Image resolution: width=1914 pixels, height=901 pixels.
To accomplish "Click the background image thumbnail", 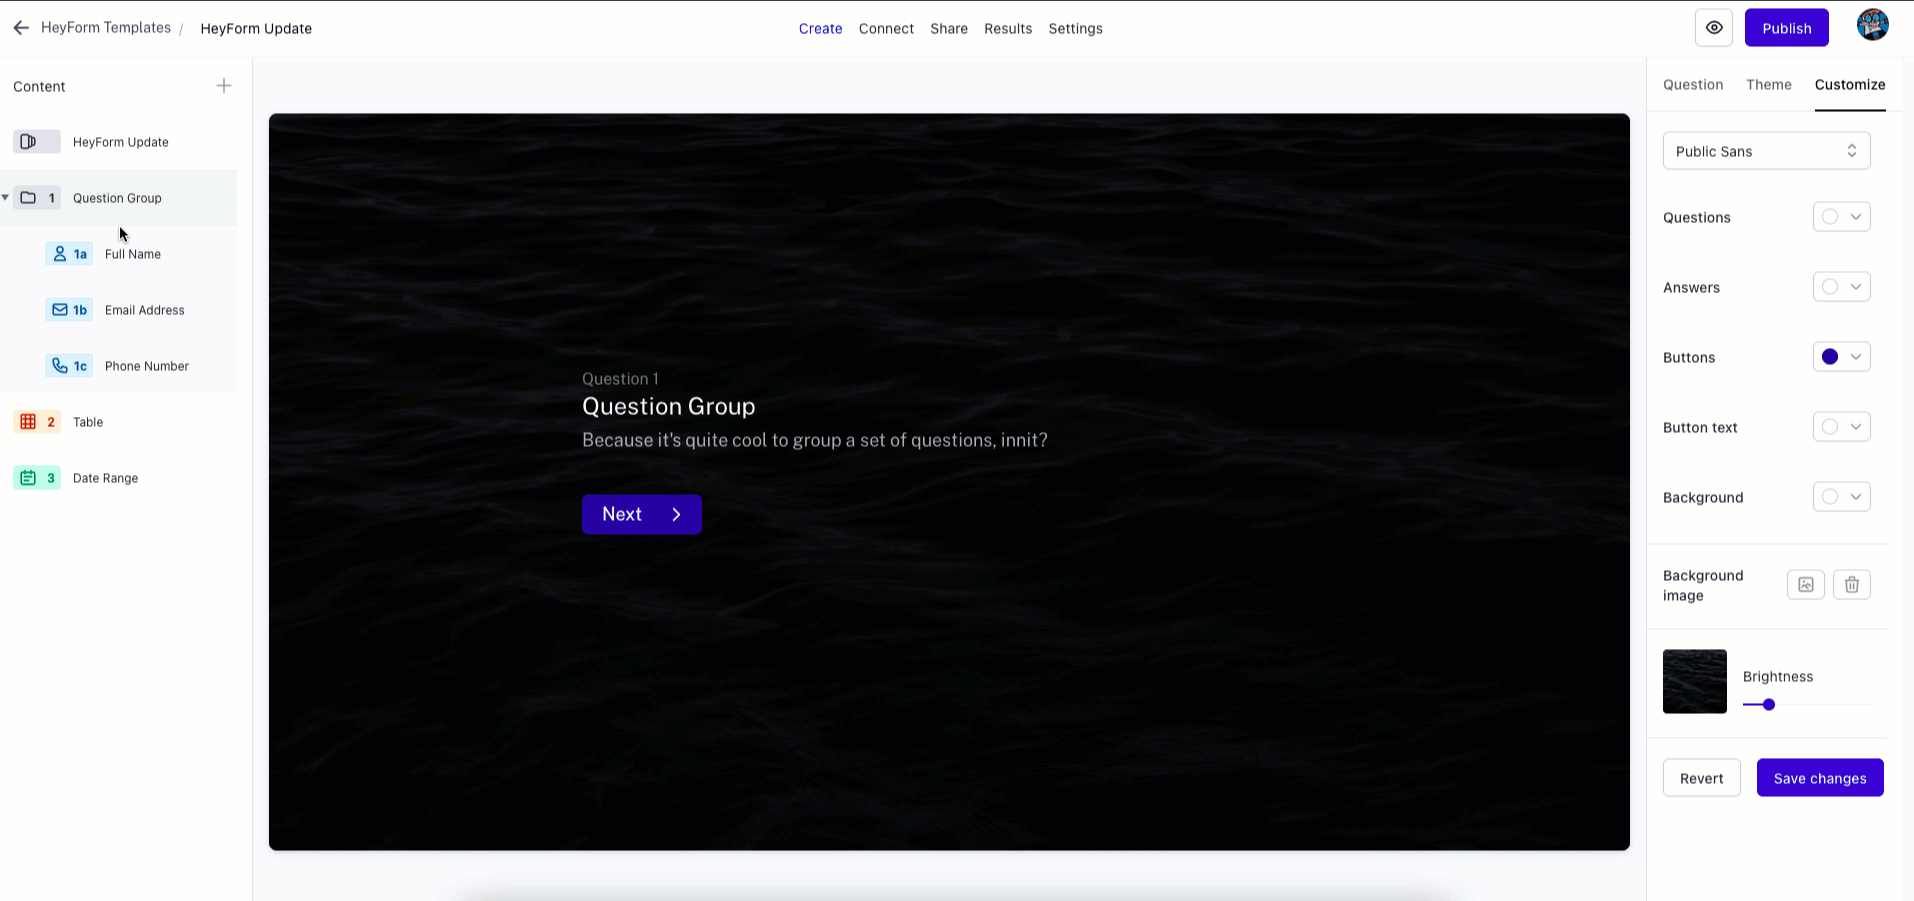I will [1695, 682].
